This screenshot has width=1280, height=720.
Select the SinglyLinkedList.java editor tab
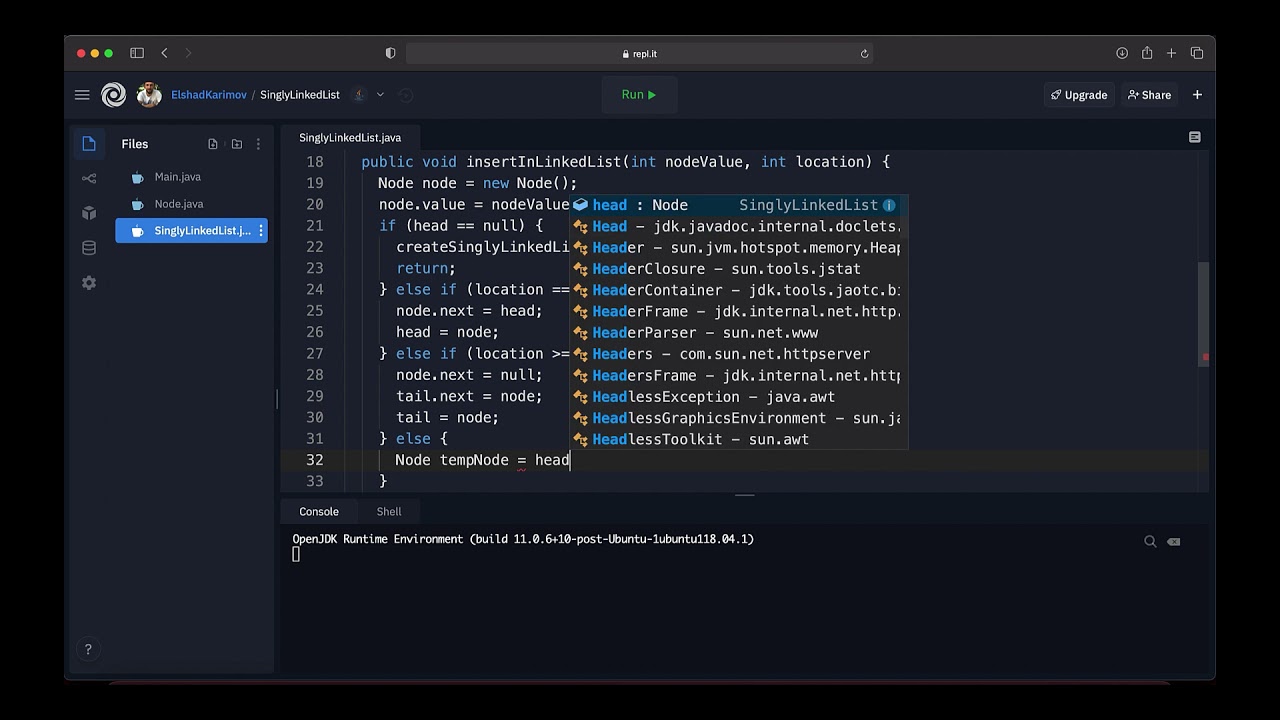coord(350,138)
